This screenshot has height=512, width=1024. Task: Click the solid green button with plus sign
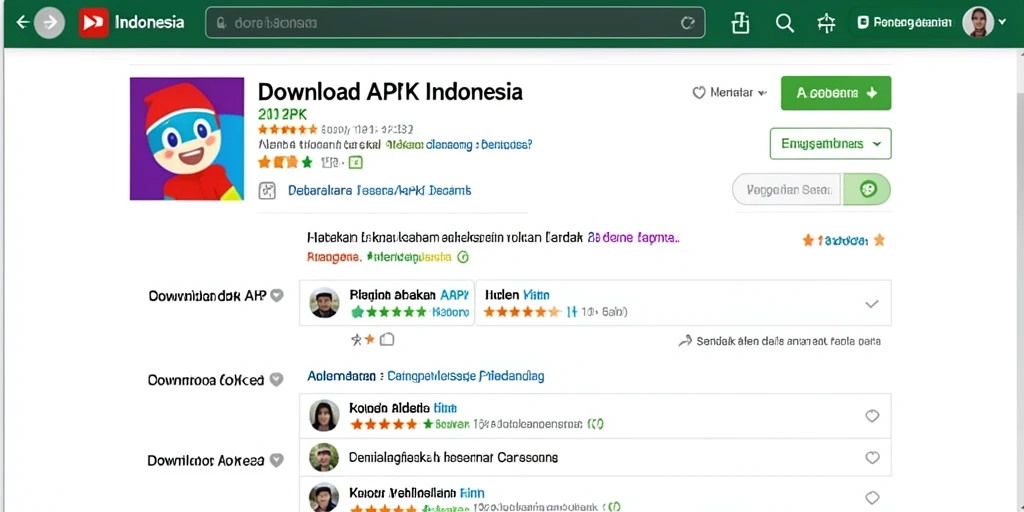(x=836, y=93)
